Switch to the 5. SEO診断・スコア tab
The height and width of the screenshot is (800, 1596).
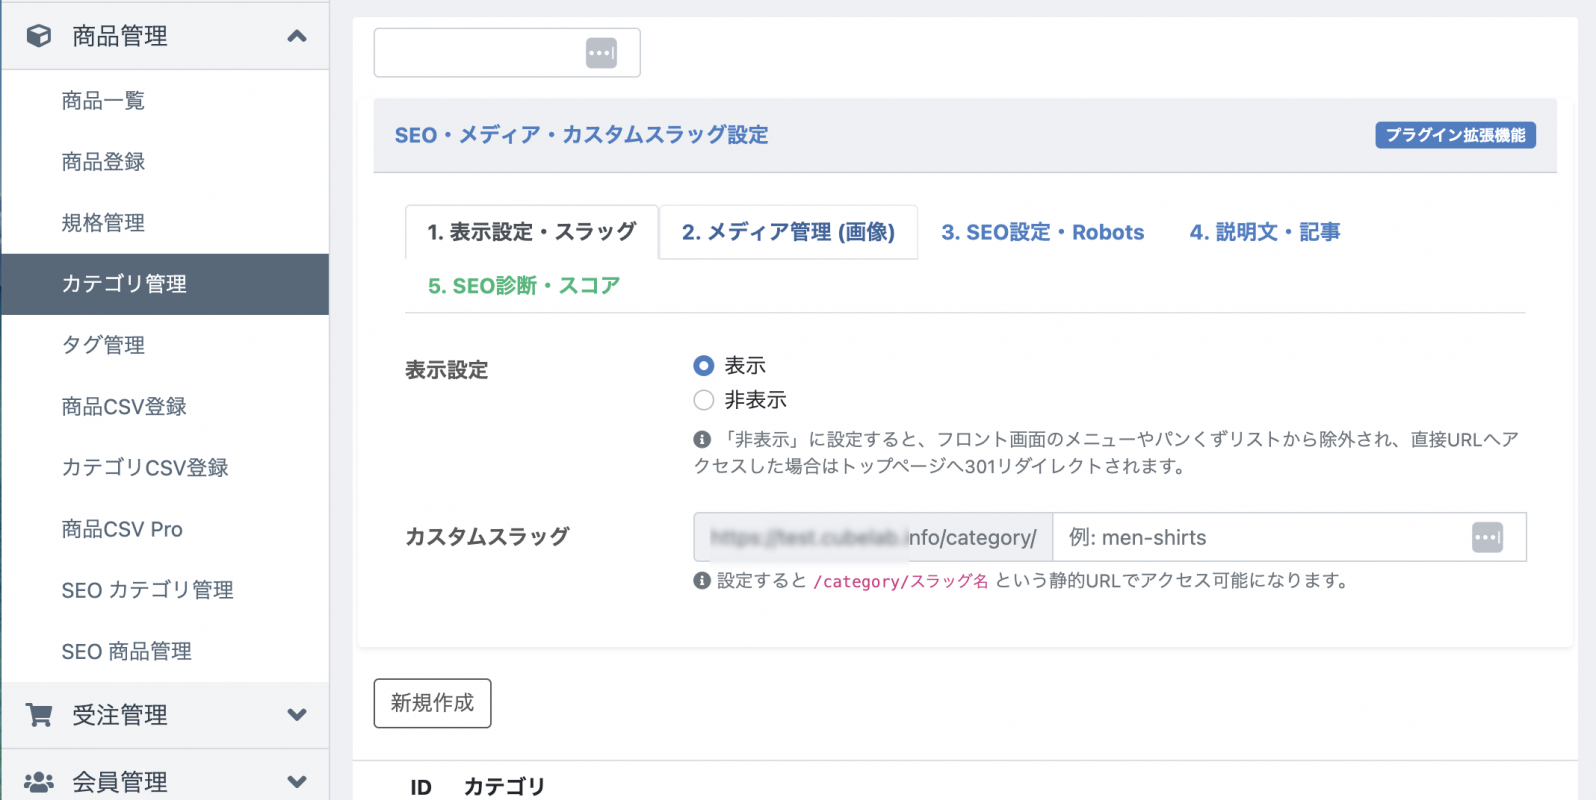524,286
